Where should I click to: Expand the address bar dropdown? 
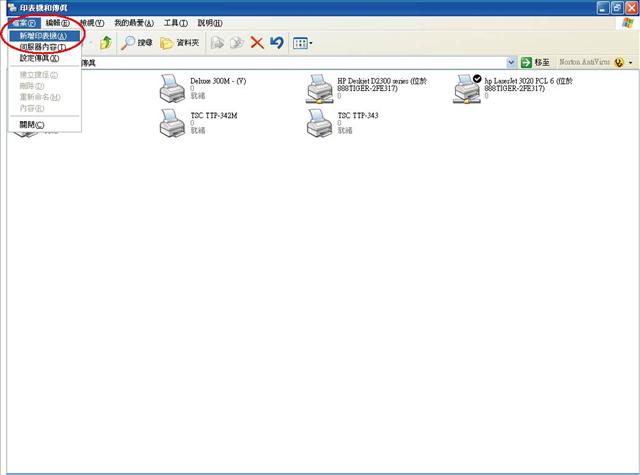click(x=511, y=62)
